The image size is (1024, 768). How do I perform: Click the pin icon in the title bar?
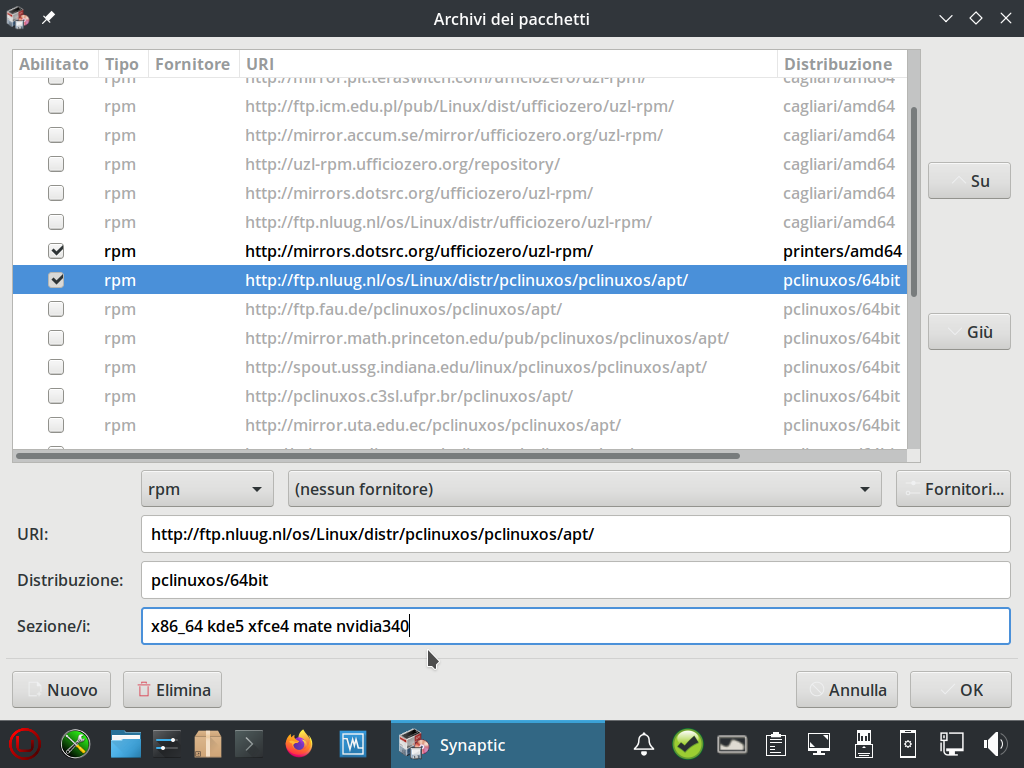(x=48, y=18)
